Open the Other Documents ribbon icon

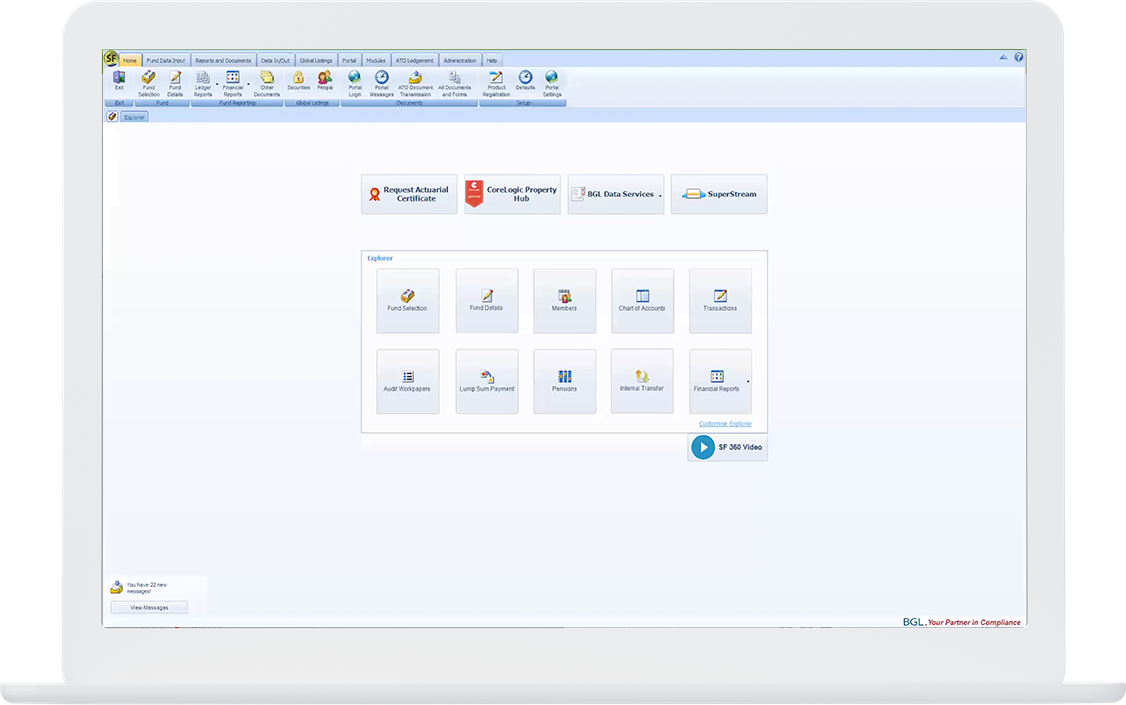[267, 79]
